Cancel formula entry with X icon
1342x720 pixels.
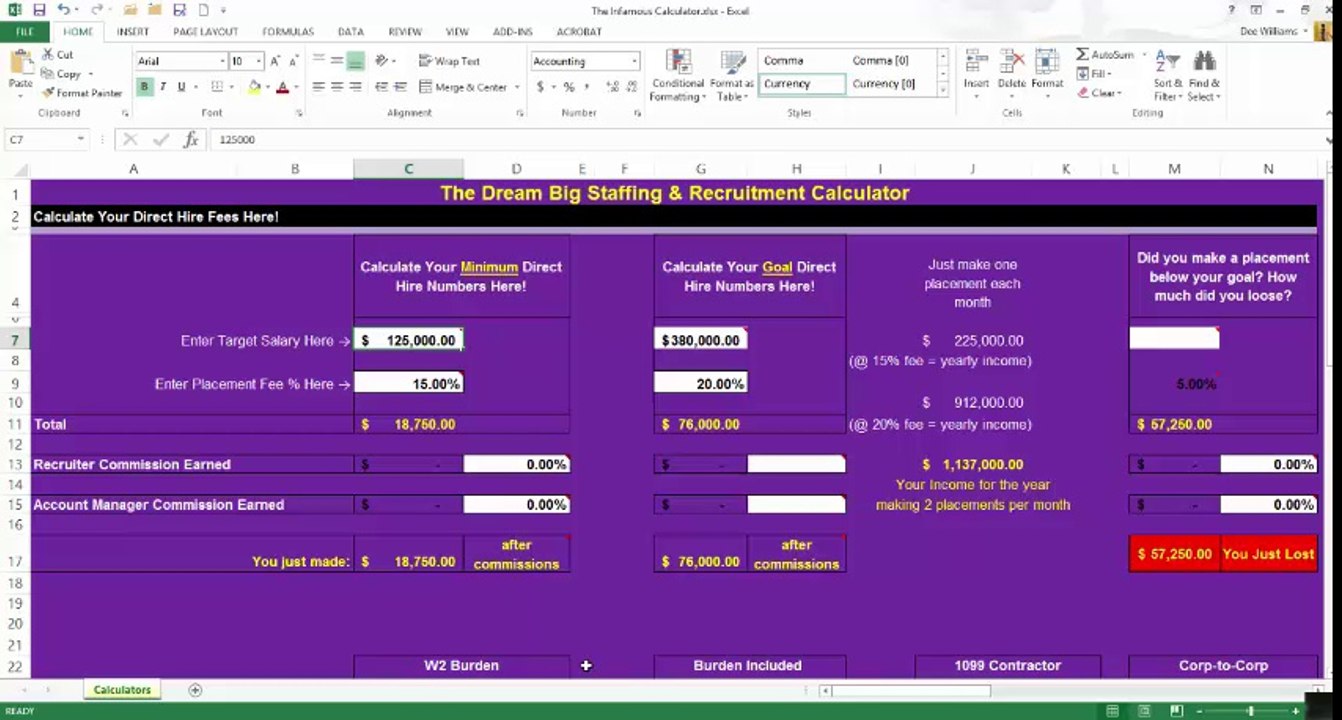[x=130, y=140]
